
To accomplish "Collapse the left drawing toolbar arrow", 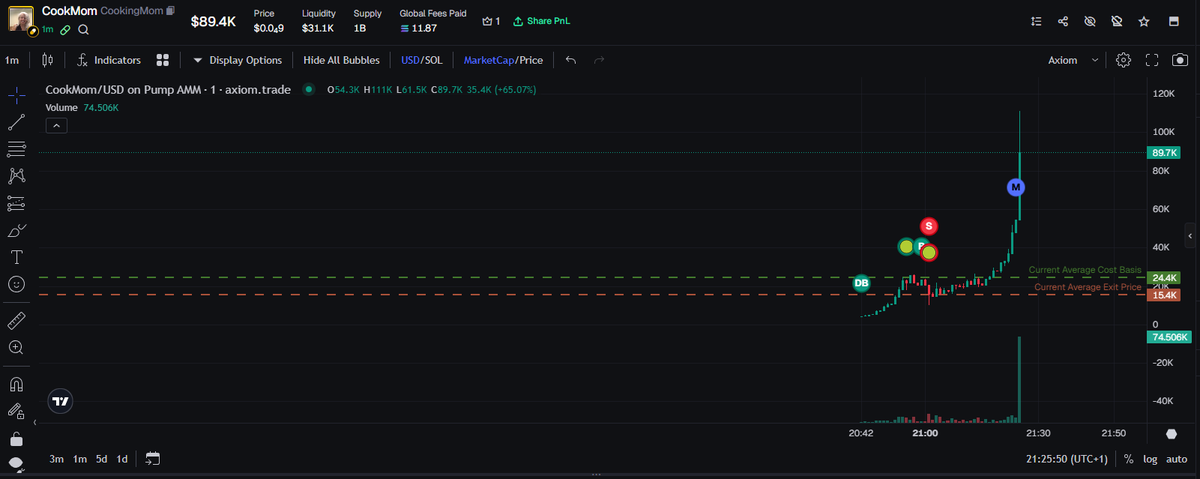I will point(35,423).
